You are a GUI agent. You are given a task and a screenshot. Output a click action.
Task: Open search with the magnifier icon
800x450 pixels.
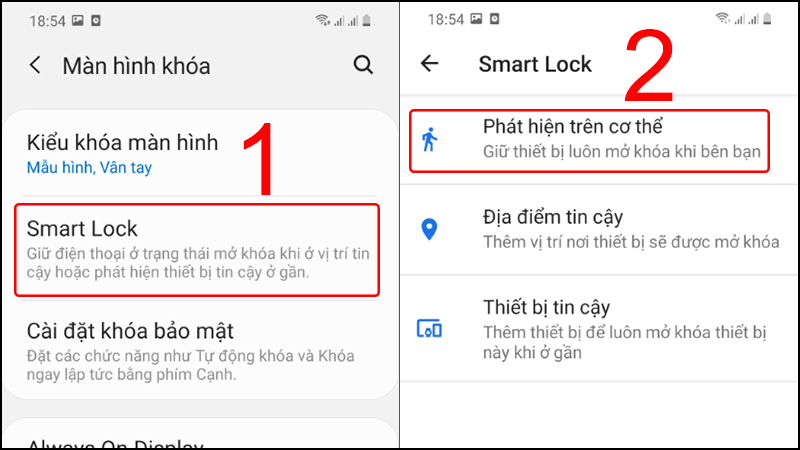coord(363,65)
